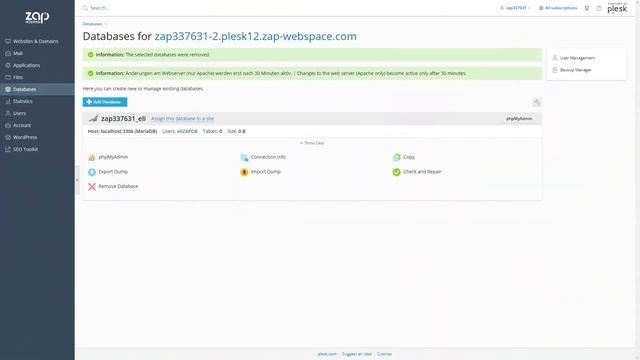Click the Export Dump link
This screenshot has height=360, width=640.
coord(113,172)
